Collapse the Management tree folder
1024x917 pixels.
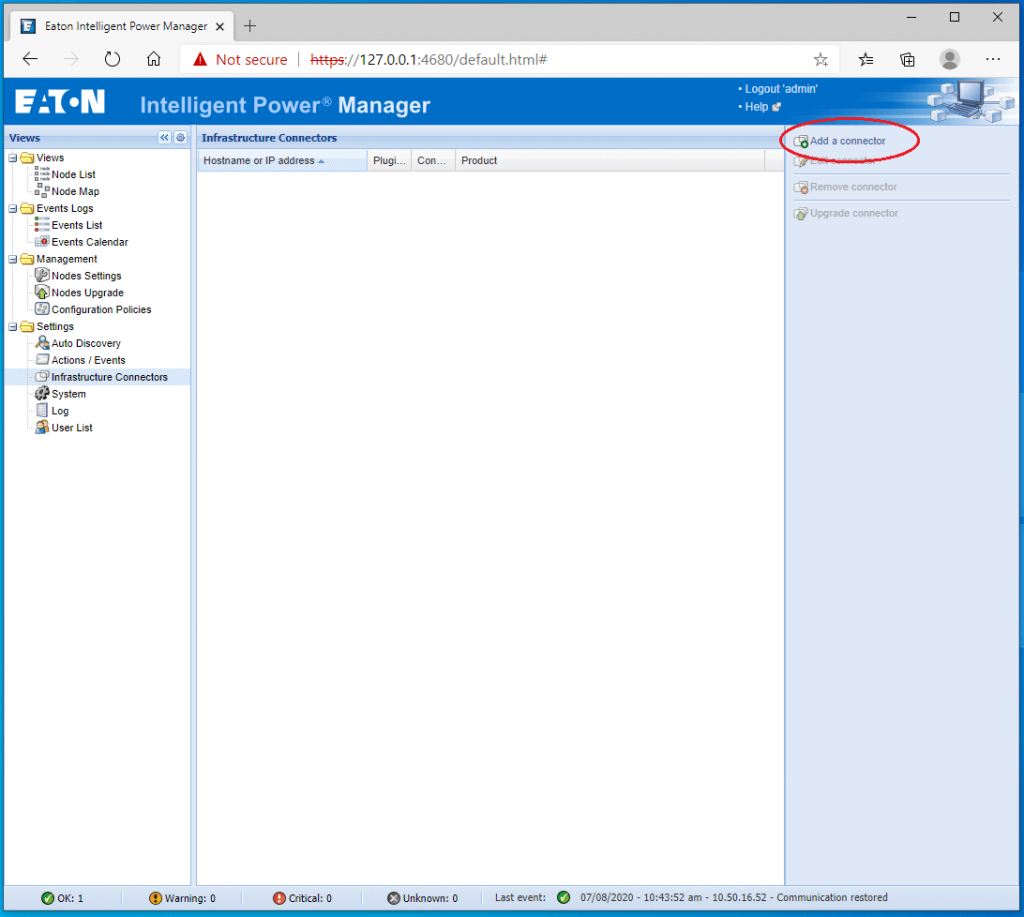tap(12, 259)
